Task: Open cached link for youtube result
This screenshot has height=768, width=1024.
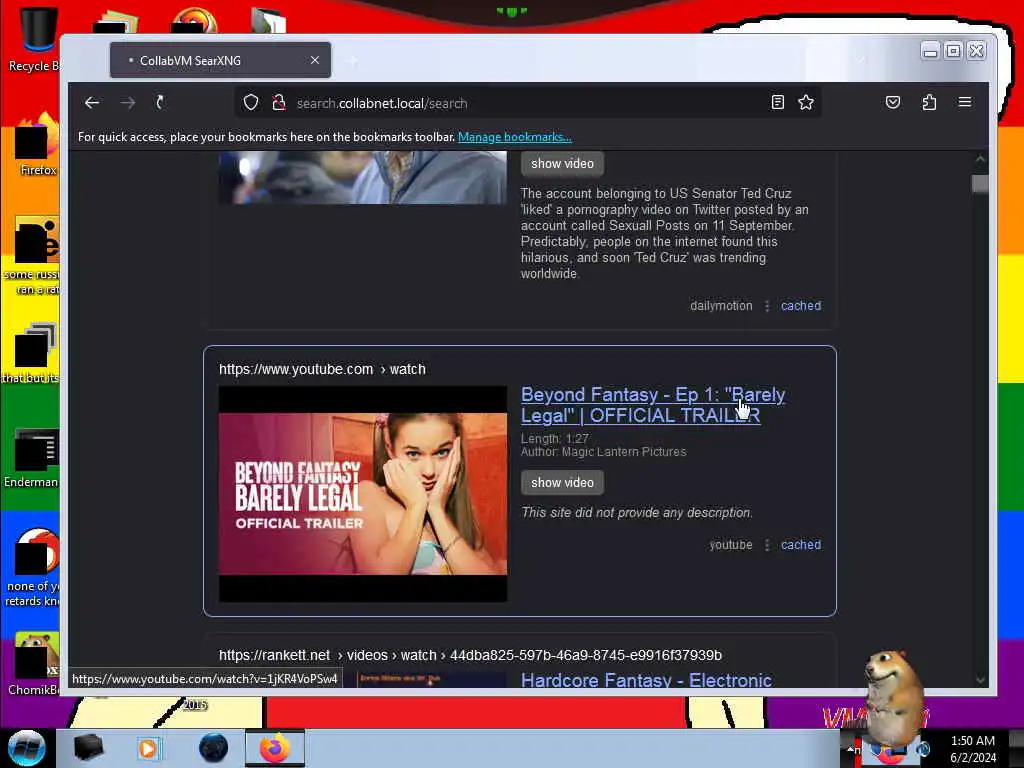Action: (801, 545)
